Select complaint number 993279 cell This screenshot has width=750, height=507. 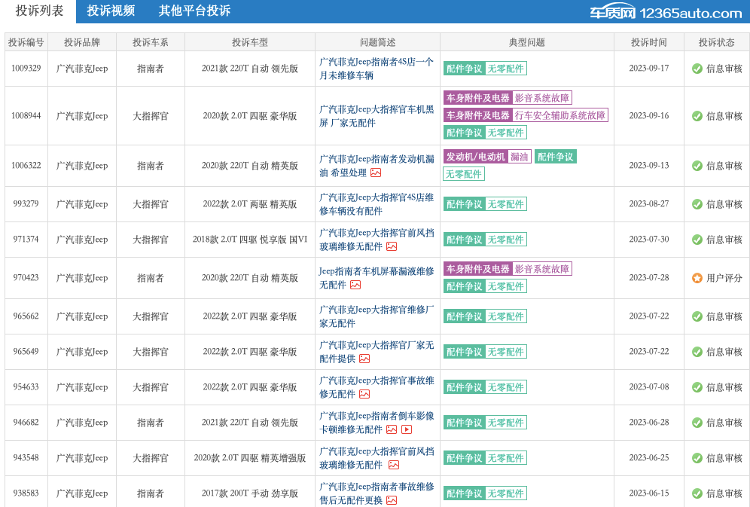26,204
